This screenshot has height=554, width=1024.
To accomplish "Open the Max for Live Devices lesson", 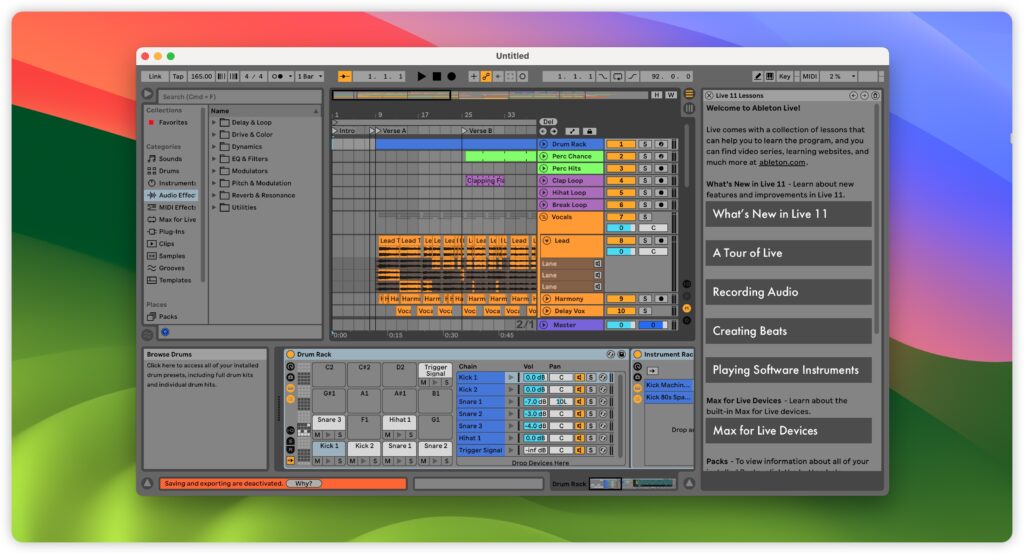I will [x=788, y=431].
